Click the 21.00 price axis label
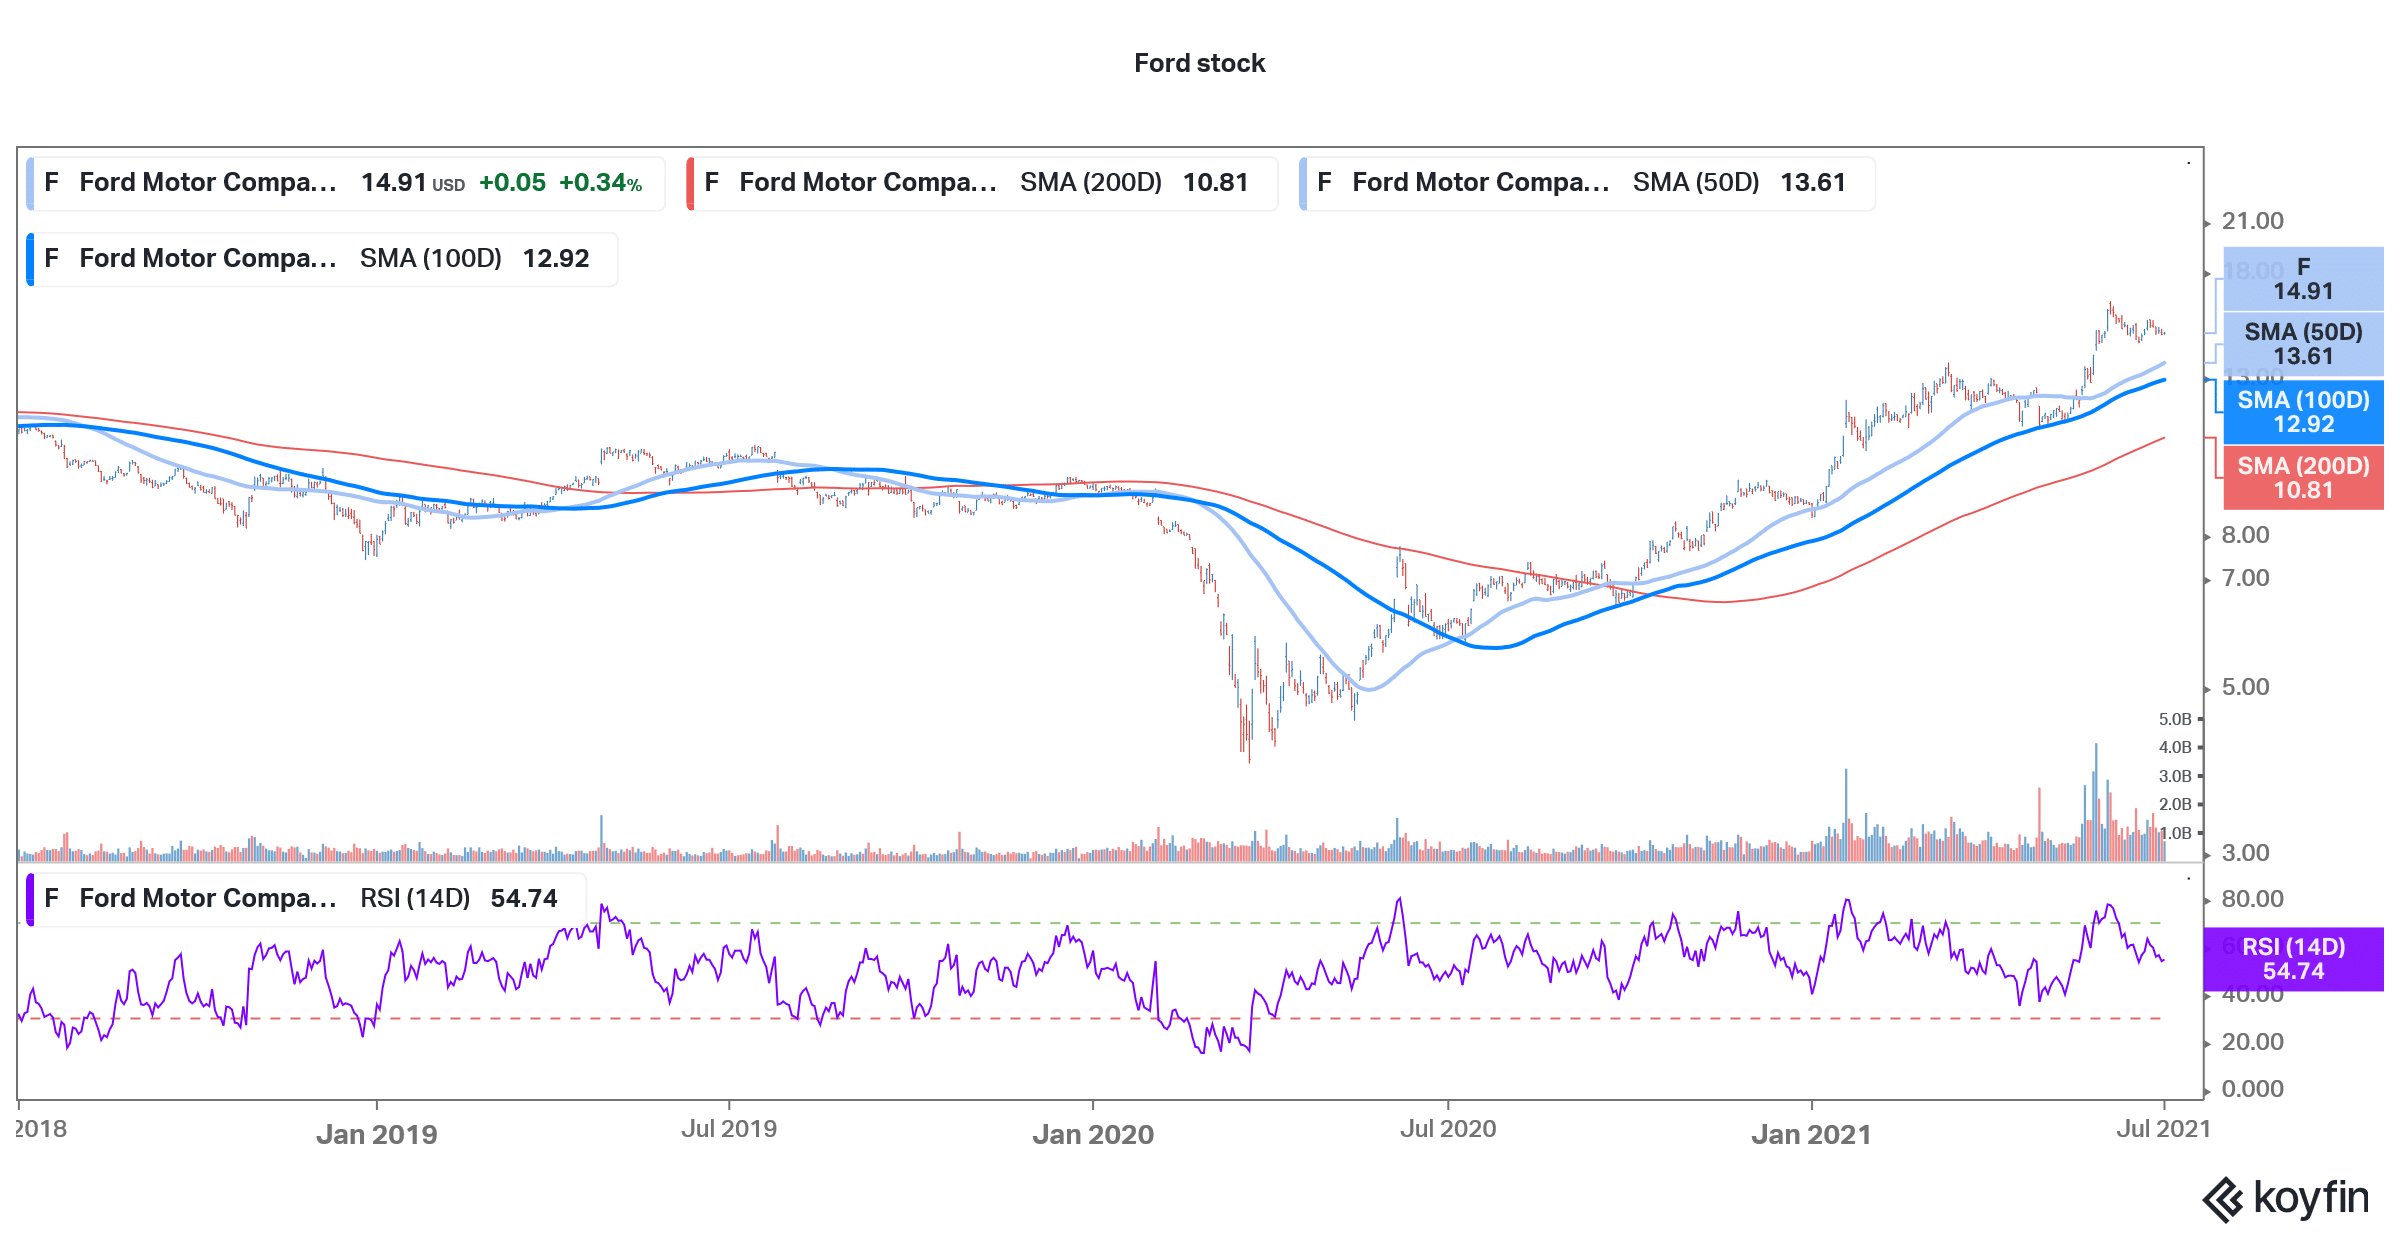Image resolution: width=2400 pixels, height=1240 pixels. pyautogui.click(x=2252, y=221)
